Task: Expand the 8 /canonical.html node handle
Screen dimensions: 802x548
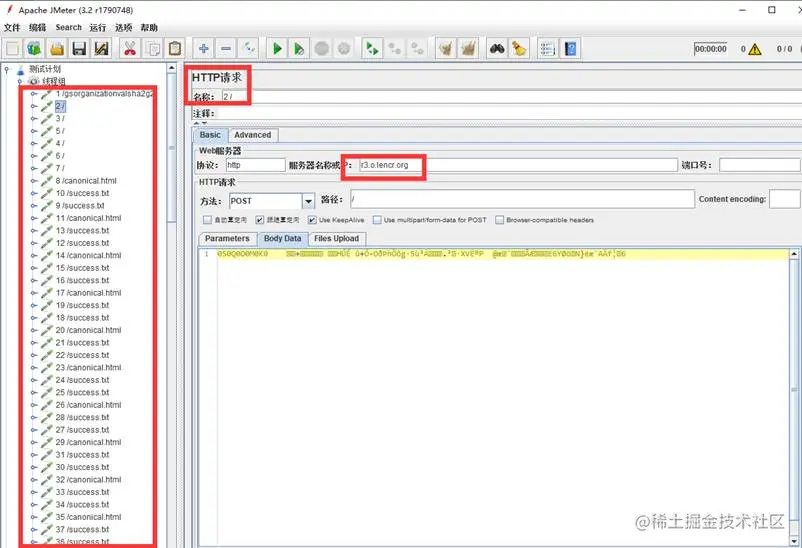Action: click(x=34, y=181)
